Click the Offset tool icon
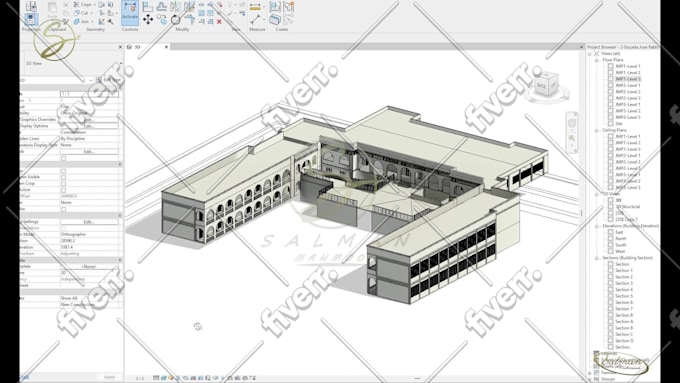Viewport: 680px width, 383px height. (x=162, y=7)
